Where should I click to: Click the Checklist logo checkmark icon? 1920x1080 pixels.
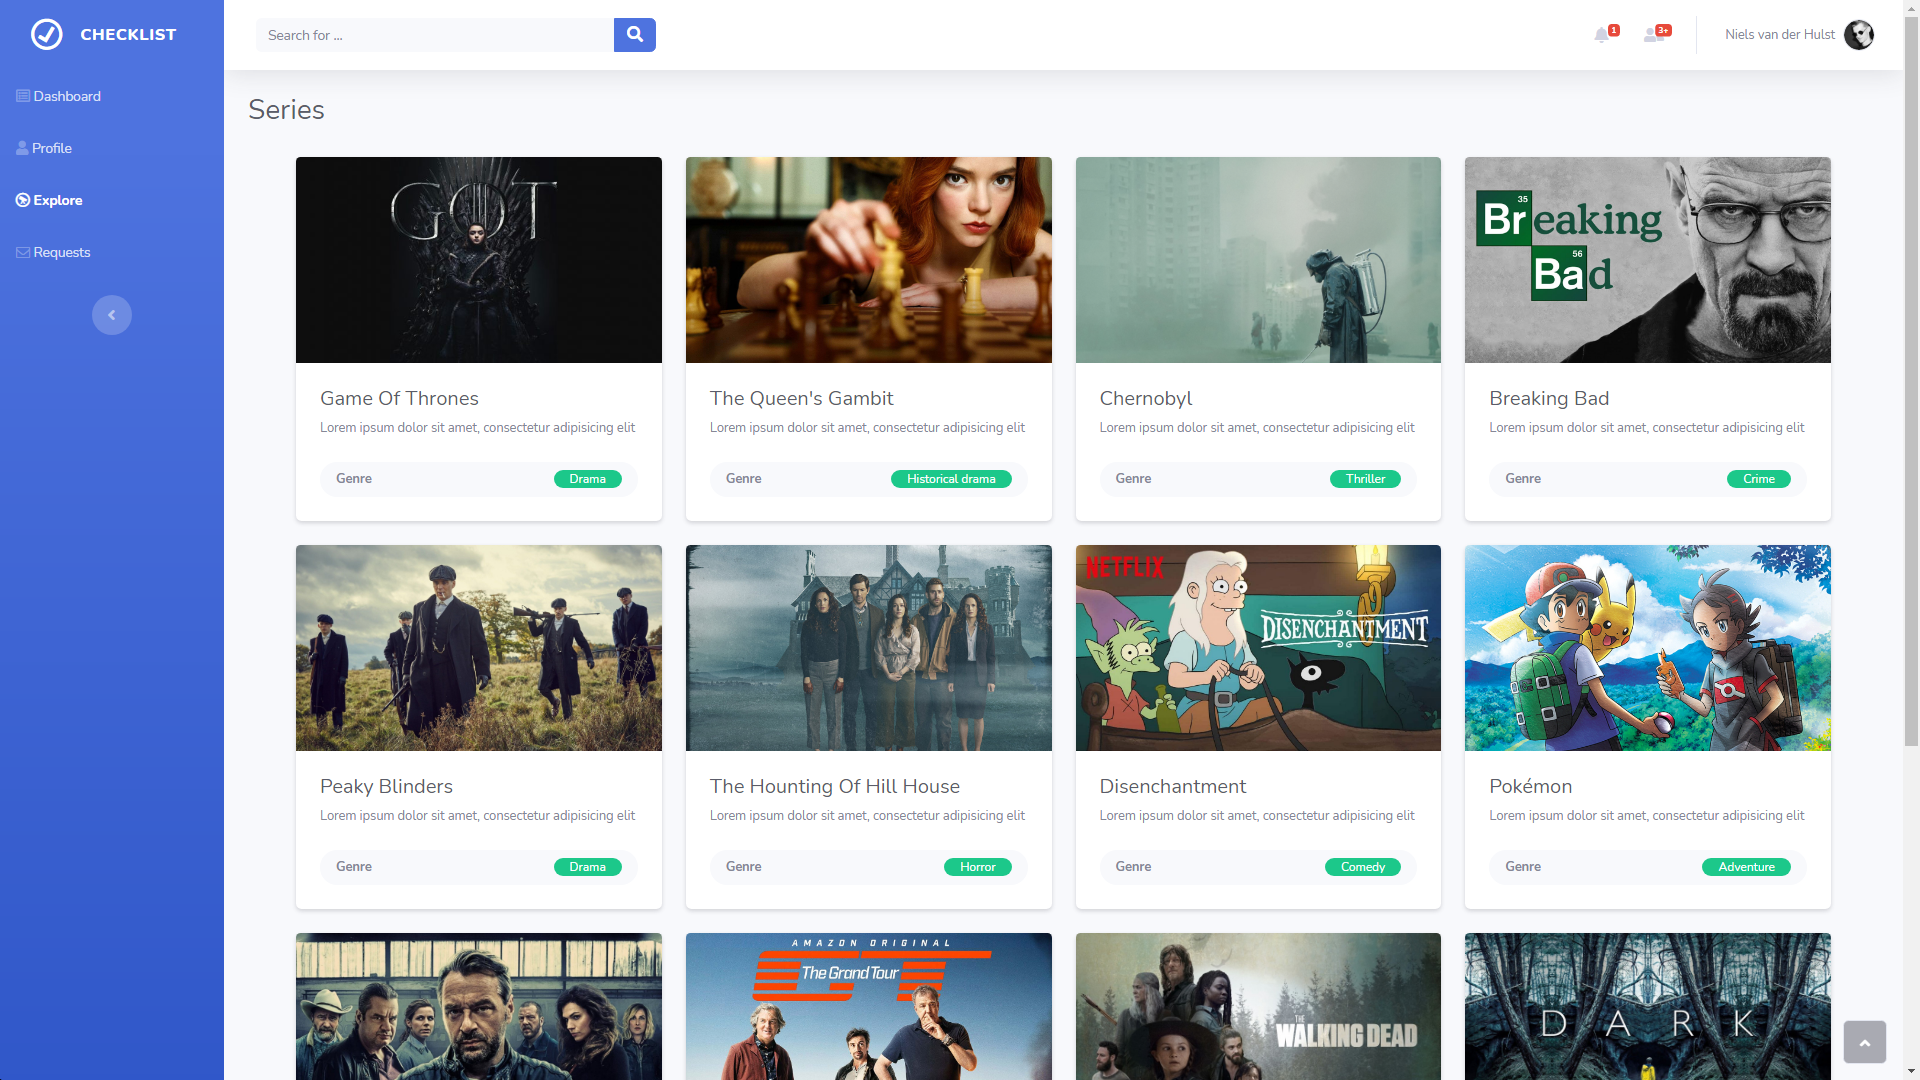pos(47,34)
